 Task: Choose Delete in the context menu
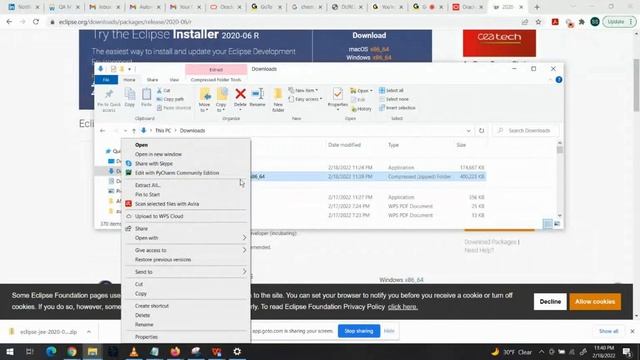[142, 315]
